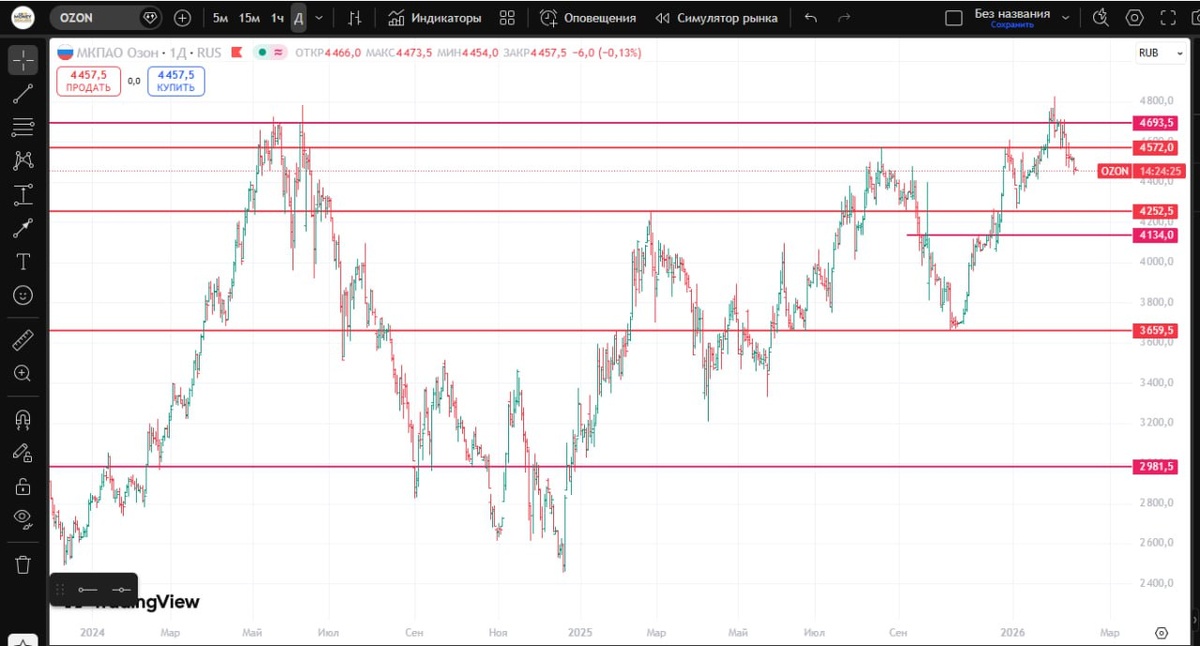Add symbol to compare with plus icon
This screenshot has width=1200, height=646.
182,18
